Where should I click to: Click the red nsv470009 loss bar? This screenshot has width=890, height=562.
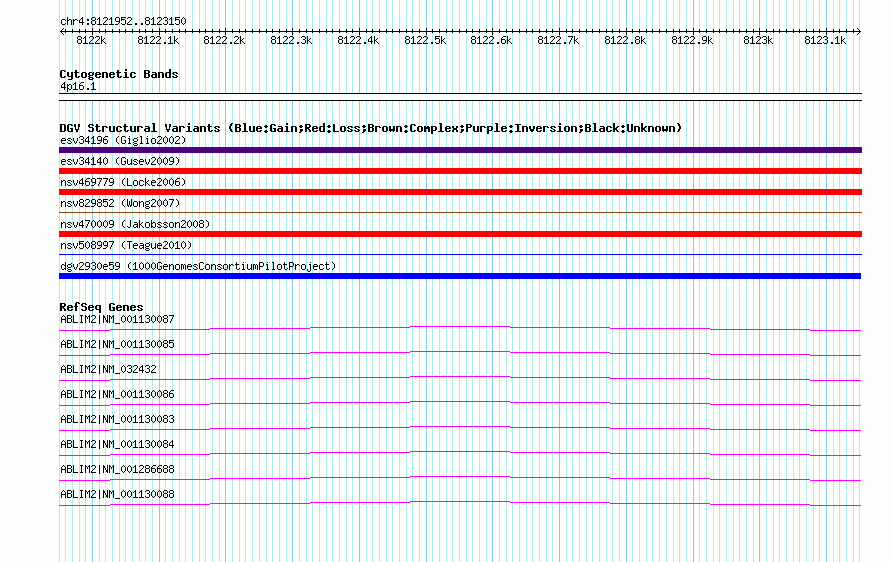coord(460,234)
